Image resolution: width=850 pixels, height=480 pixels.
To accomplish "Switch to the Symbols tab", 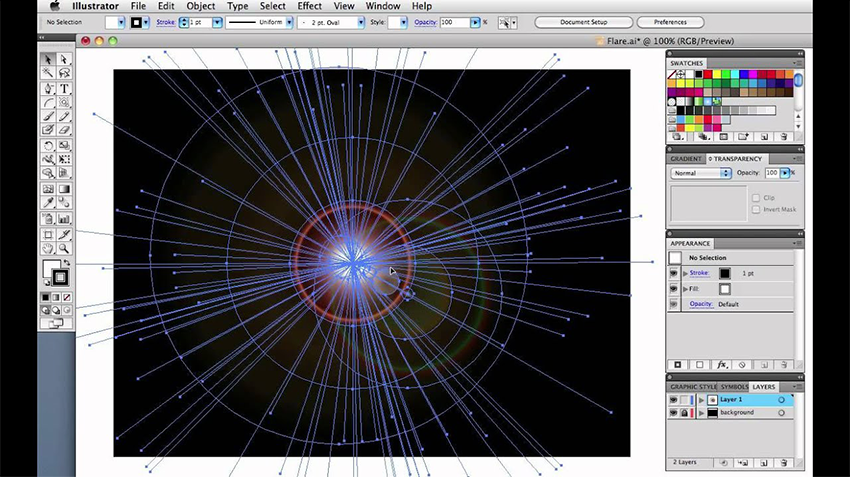I will (734, 386).
